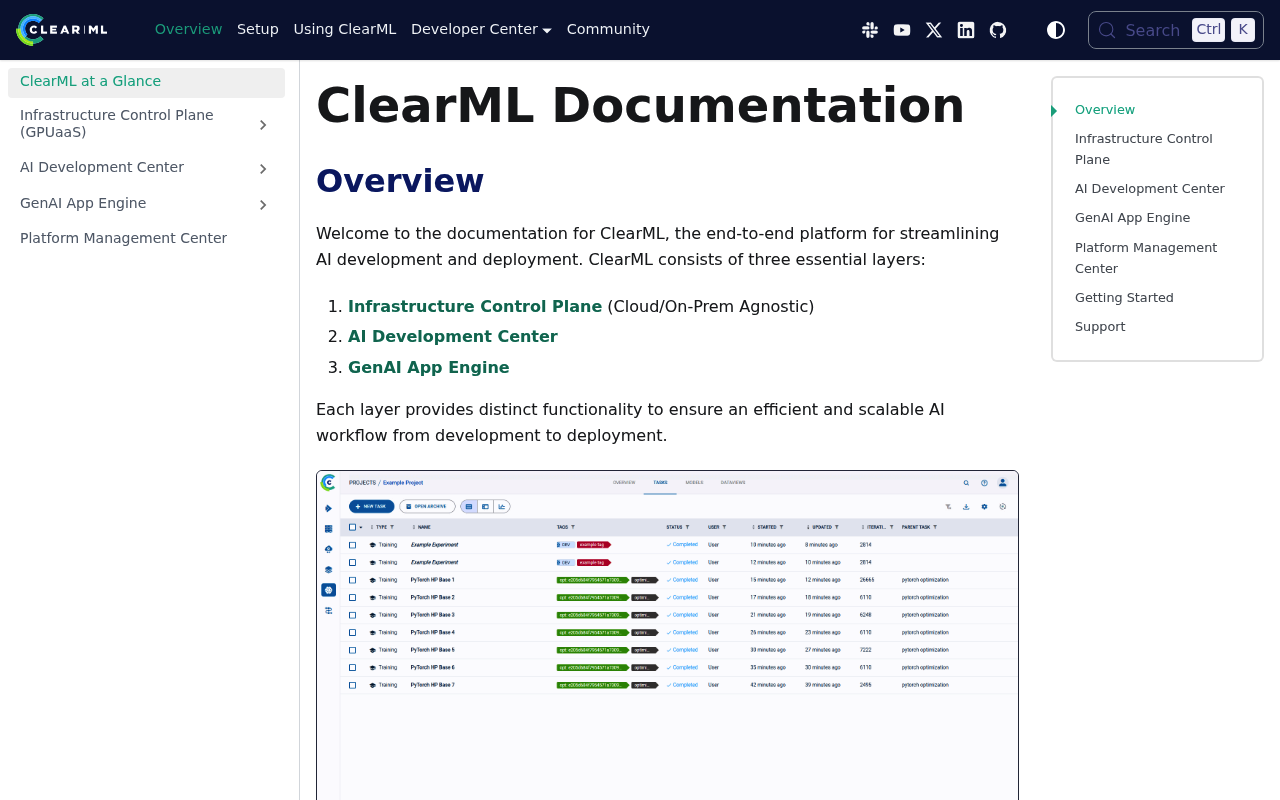Select ClearML at a Glance sidebar item
This screenshot has height=800, width=1280.
click(x=146, y=82)
